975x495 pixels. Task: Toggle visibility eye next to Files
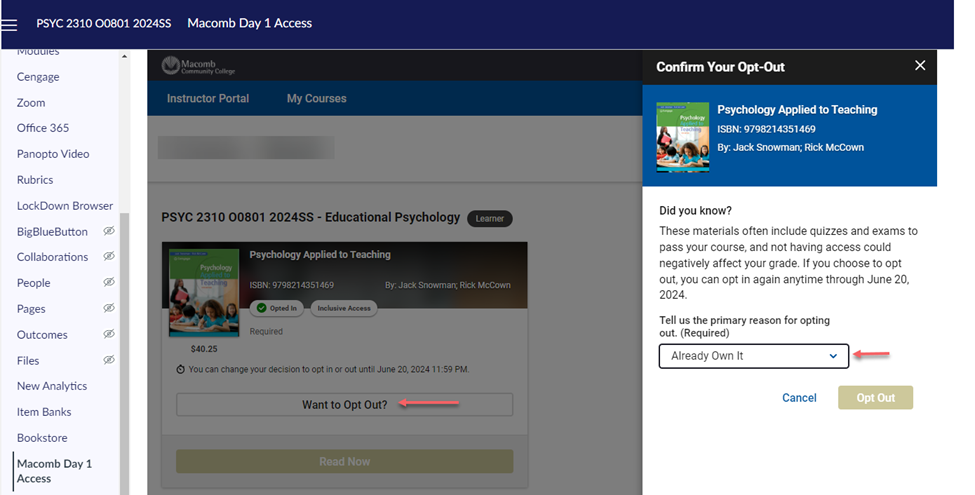pyautogui.click(x=109, y=360)
